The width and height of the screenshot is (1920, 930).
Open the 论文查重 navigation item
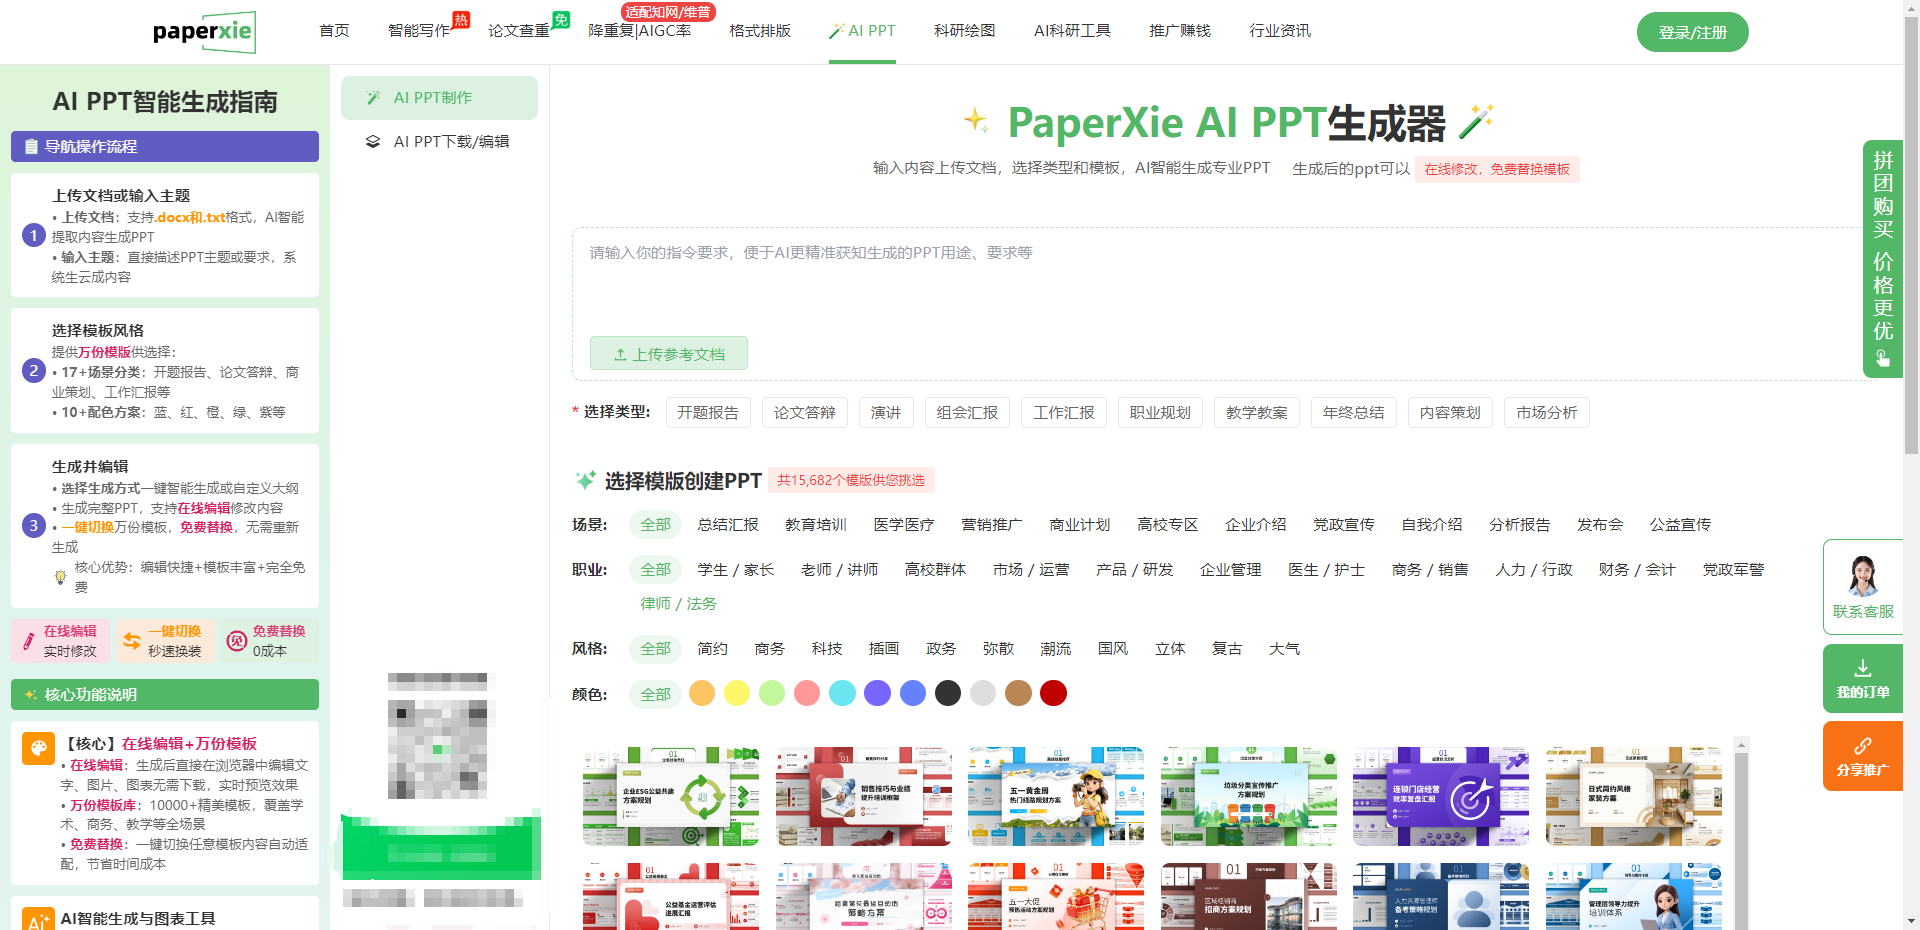(519, 31)
